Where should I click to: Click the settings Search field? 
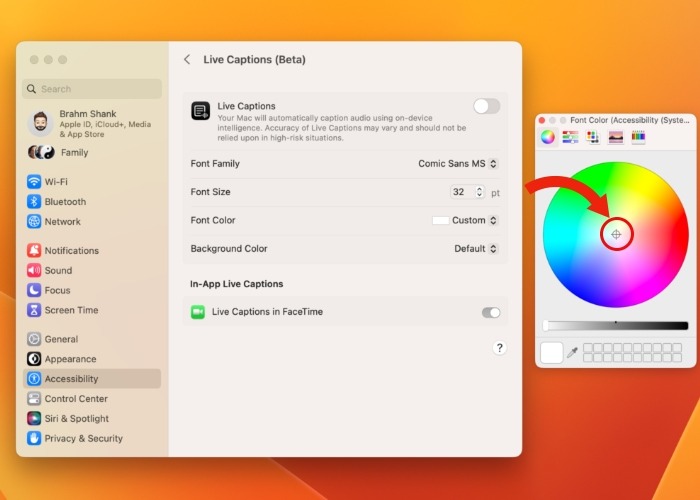tap(92, 89)
